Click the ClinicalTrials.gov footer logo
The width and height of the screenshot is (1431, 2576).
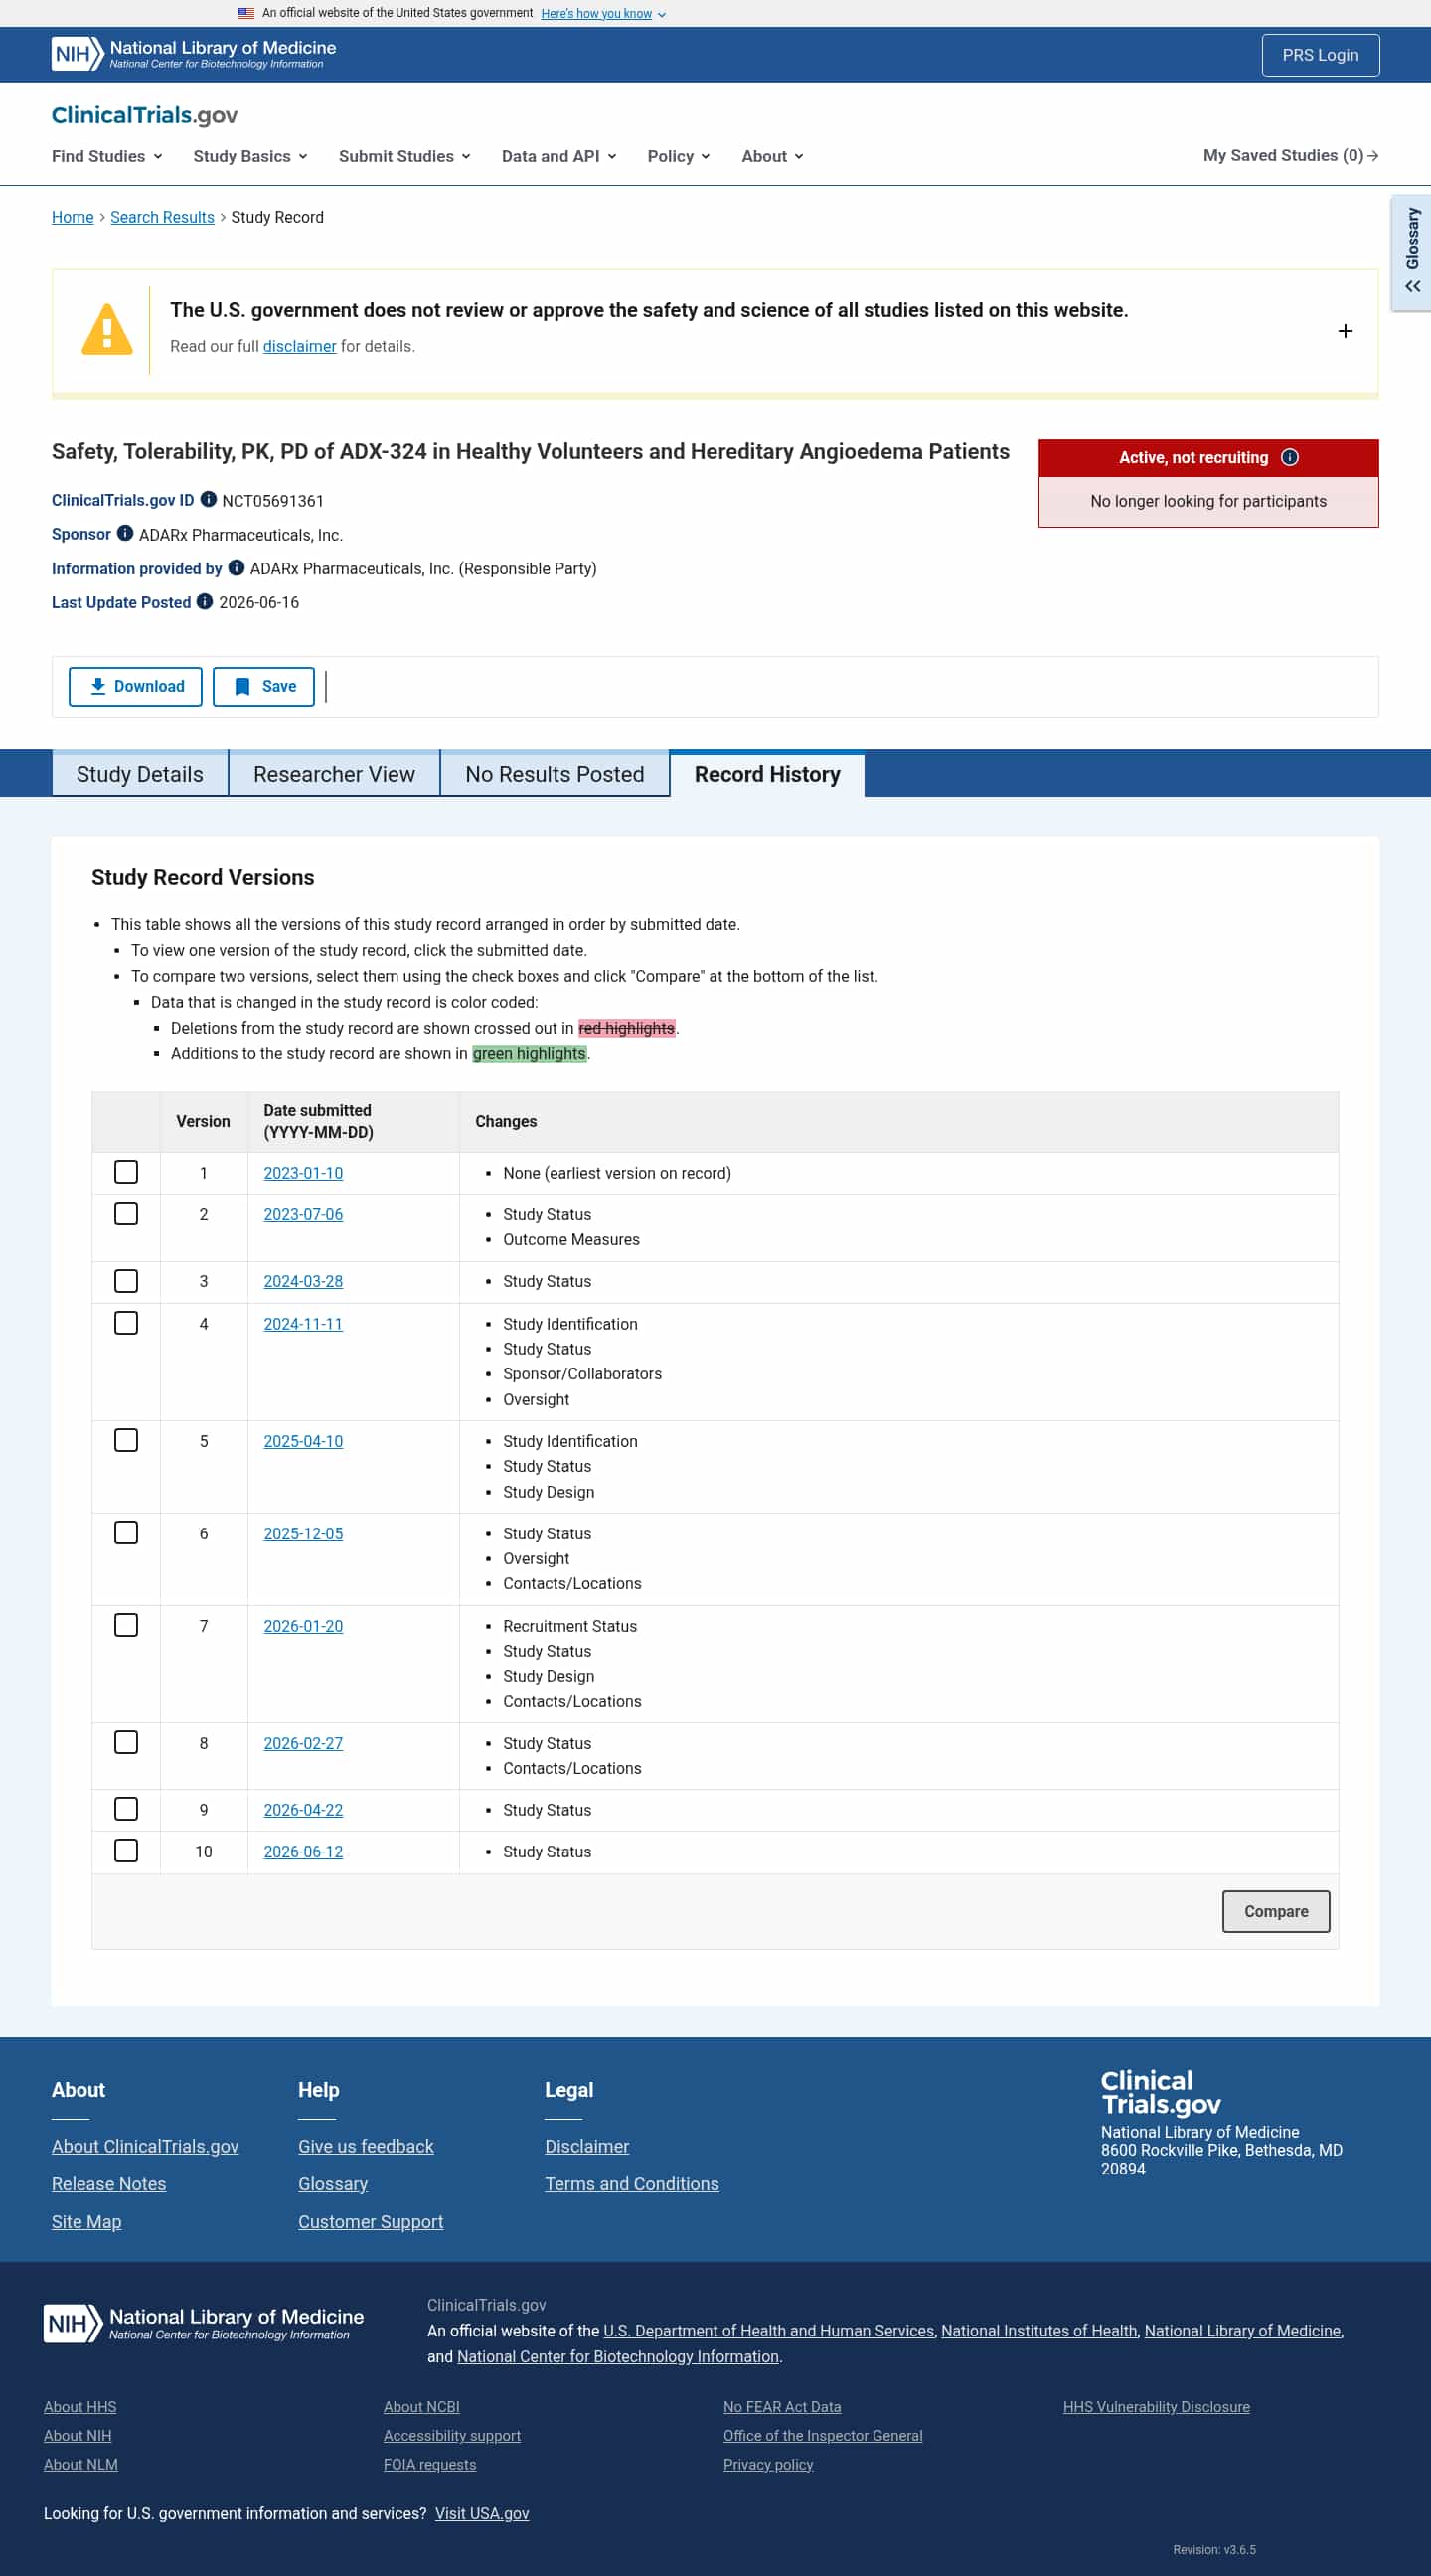tap(1160, 2092)
